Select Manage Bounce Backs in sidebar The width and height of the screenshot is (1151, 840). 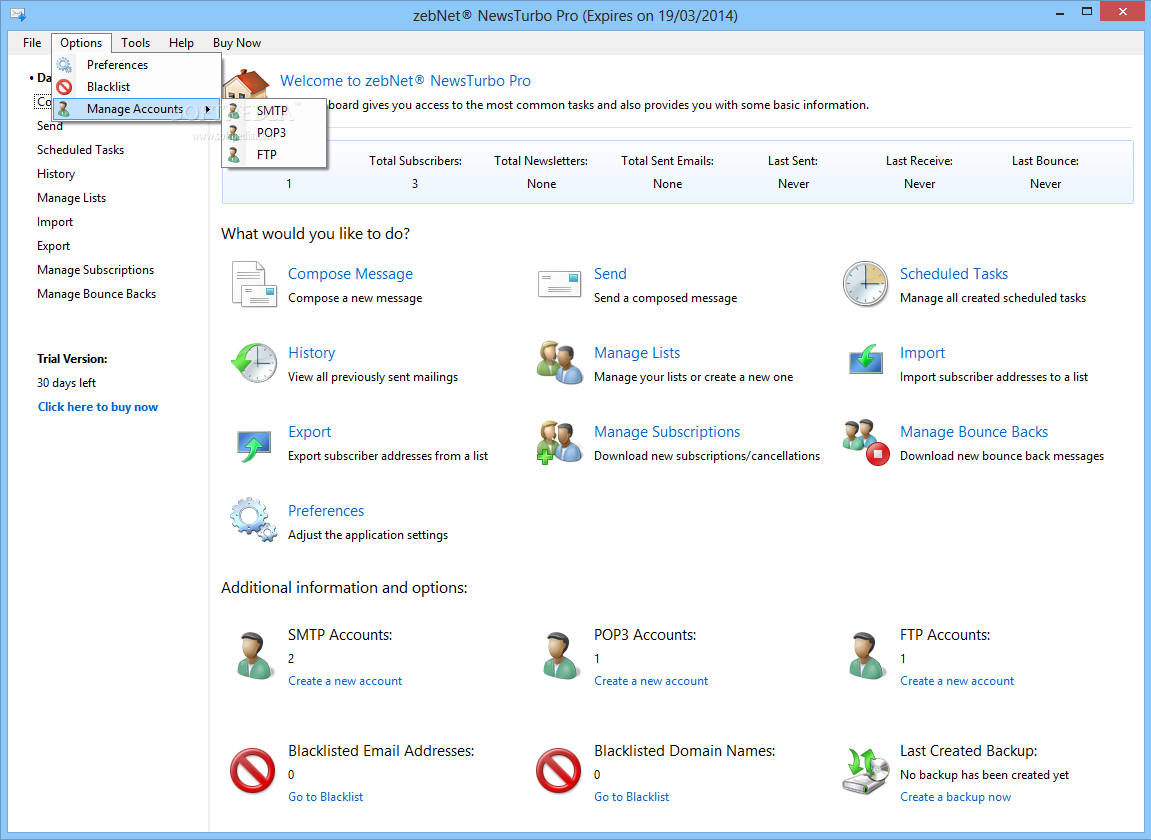click(x=96, y=294)
